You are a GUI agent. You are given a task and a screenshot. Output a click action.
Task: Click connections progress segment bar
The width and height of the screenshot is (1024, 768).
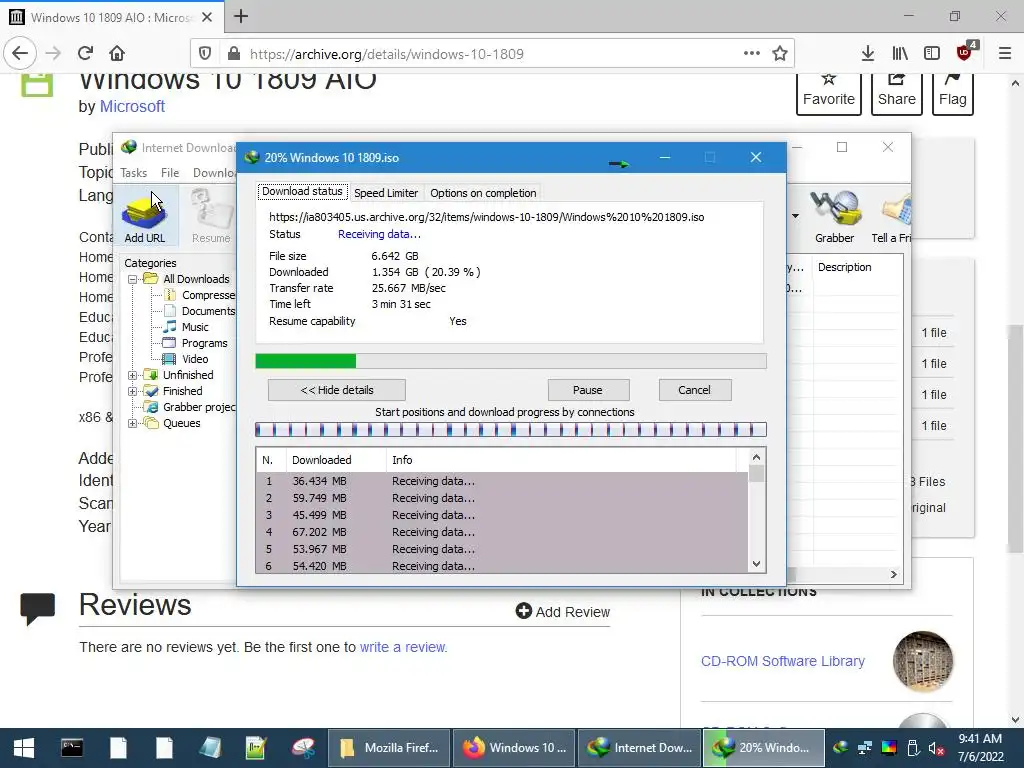click(511, 430)
